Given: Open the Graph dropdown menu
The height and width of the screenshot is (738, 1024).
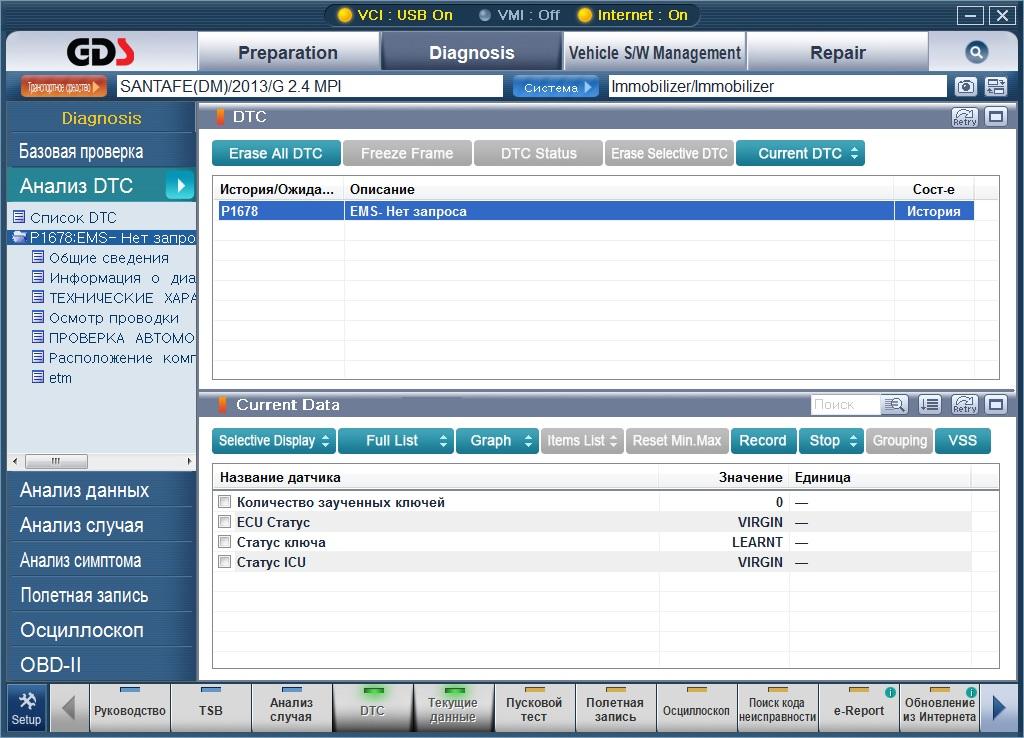Looking at the screenshot, I should [498, 441].
